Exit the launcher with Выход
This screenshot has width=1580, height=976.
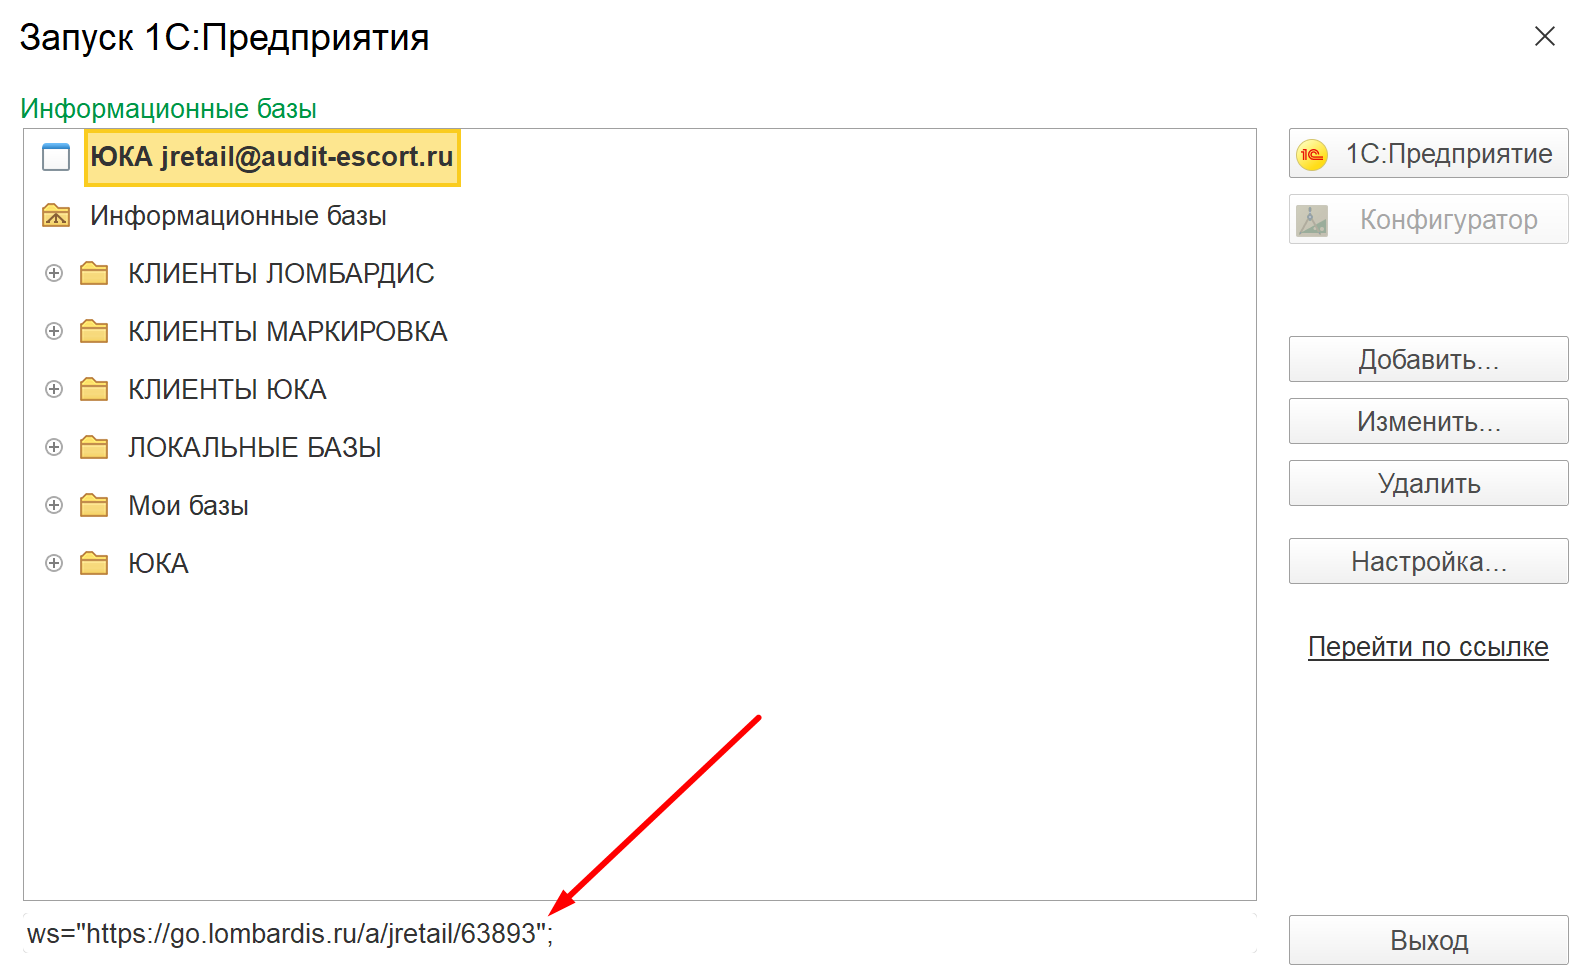(1428, 940)
